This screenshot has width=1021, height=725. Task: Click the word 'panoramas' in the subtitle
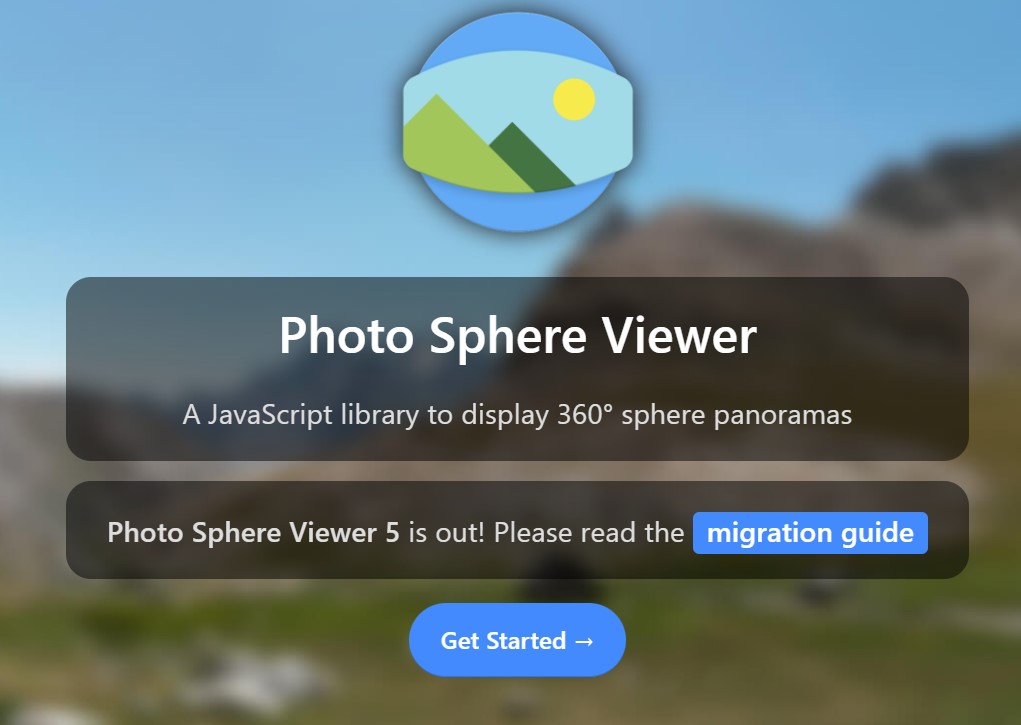[x=783, y=416]
